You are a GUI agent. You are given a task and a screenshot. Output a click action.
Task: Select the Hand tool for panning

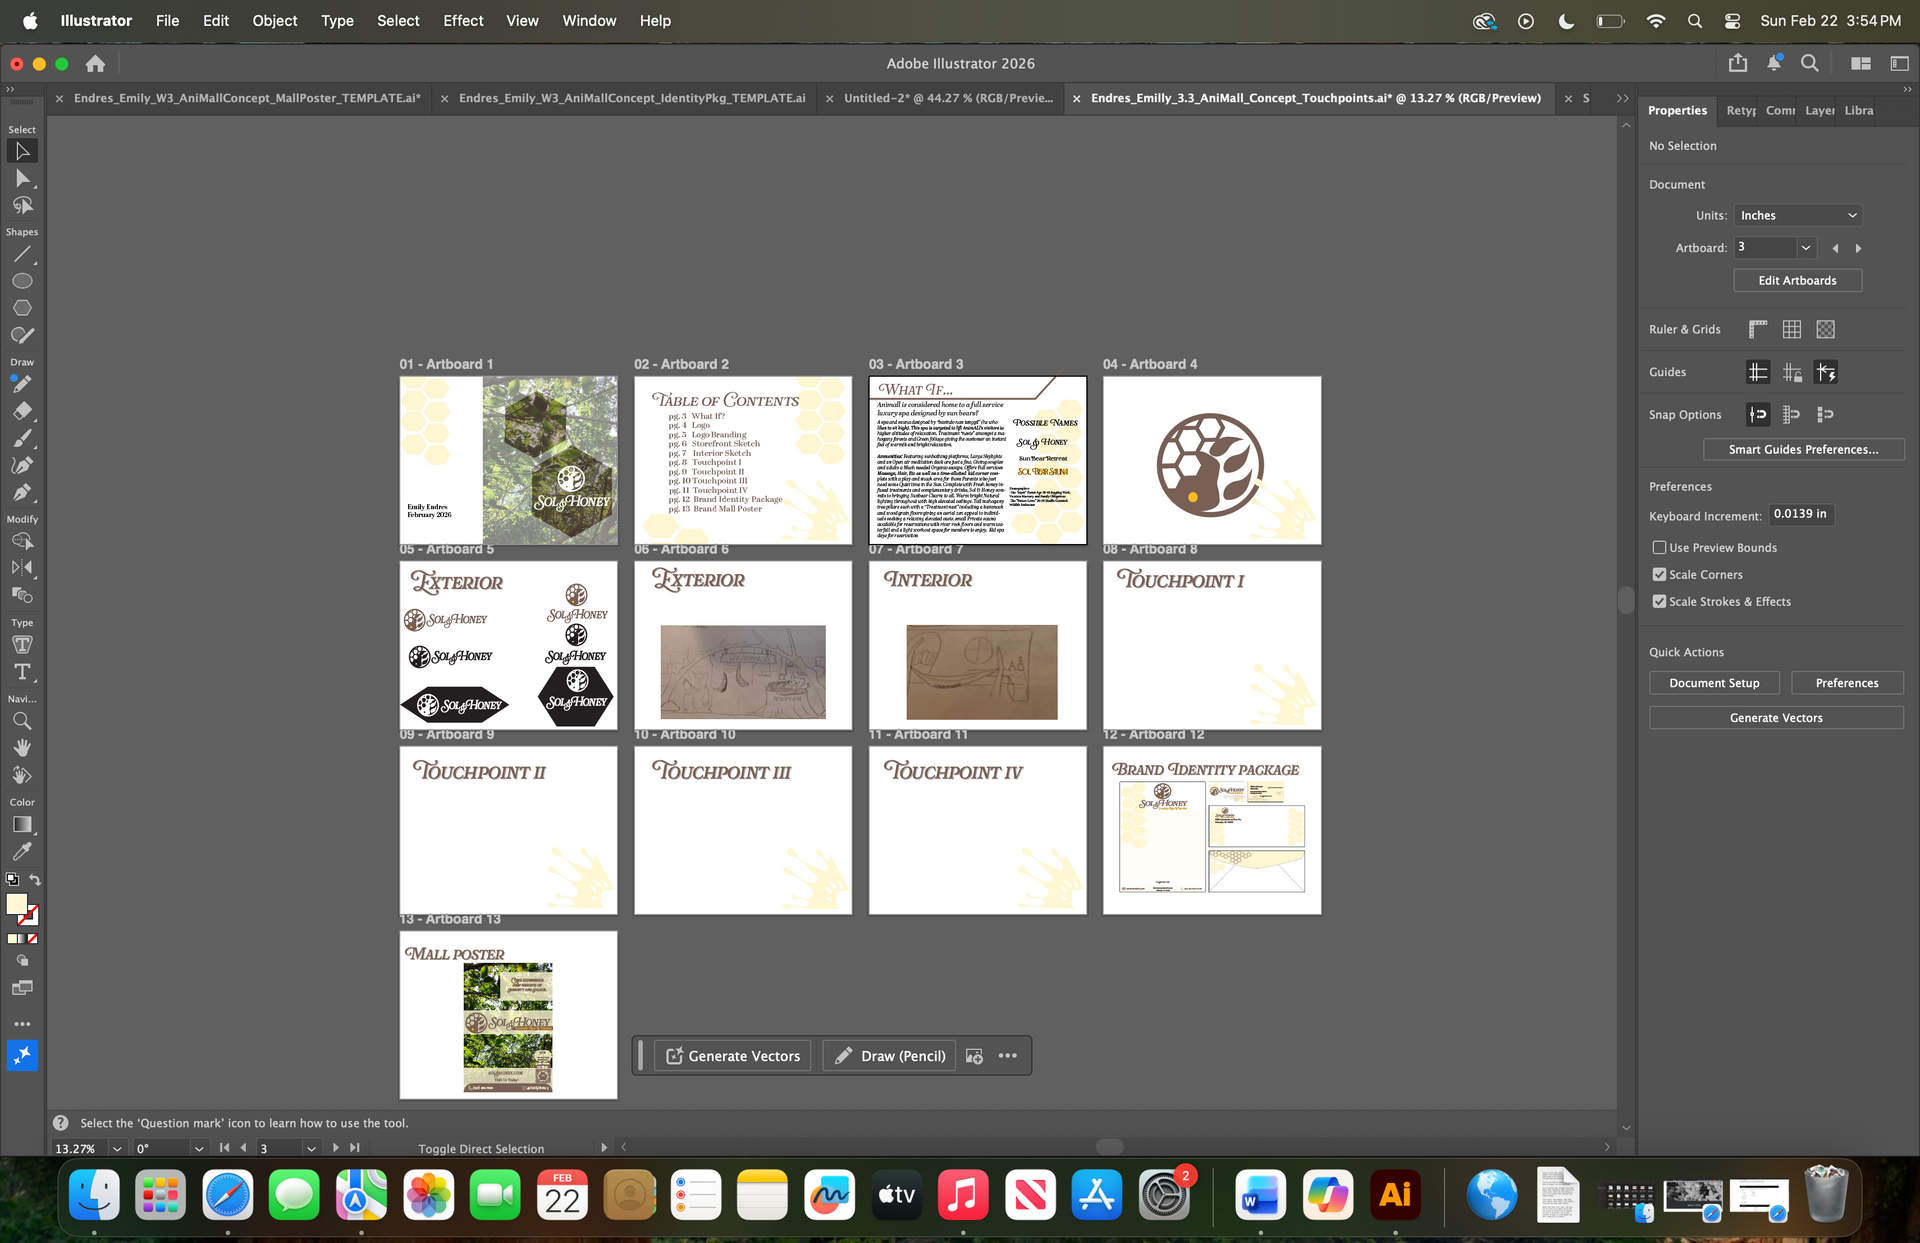22,749
